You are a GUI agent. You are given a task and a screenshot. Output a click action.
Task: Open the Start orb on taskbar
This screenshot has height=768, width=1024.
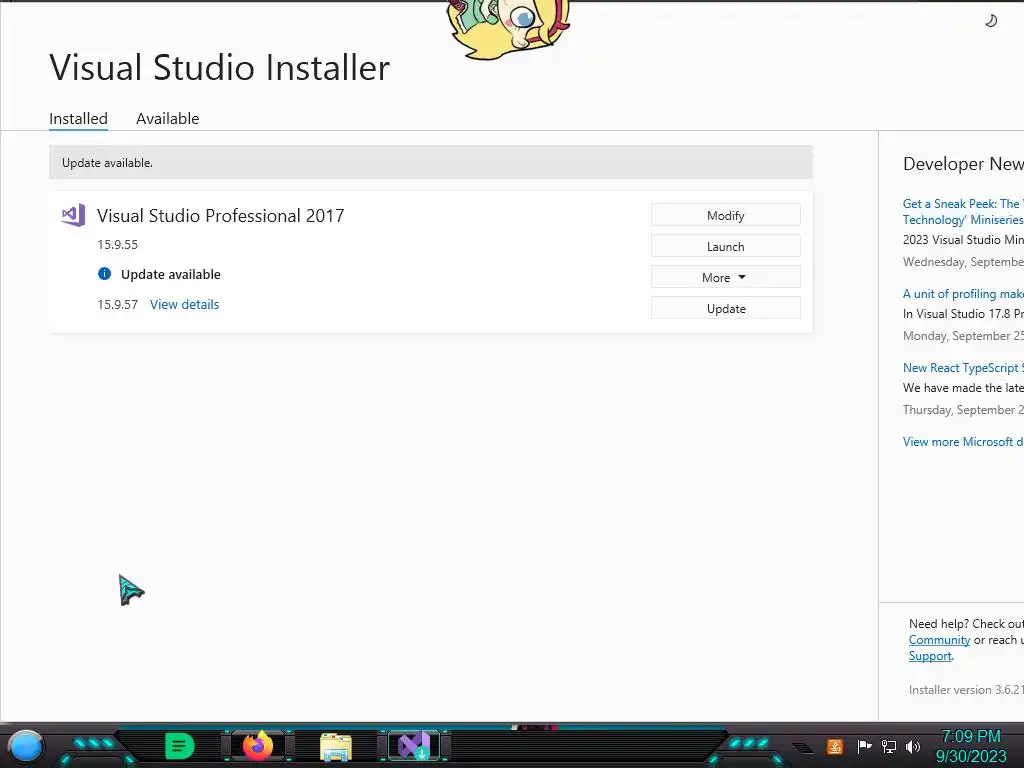[x=26, y=746]
